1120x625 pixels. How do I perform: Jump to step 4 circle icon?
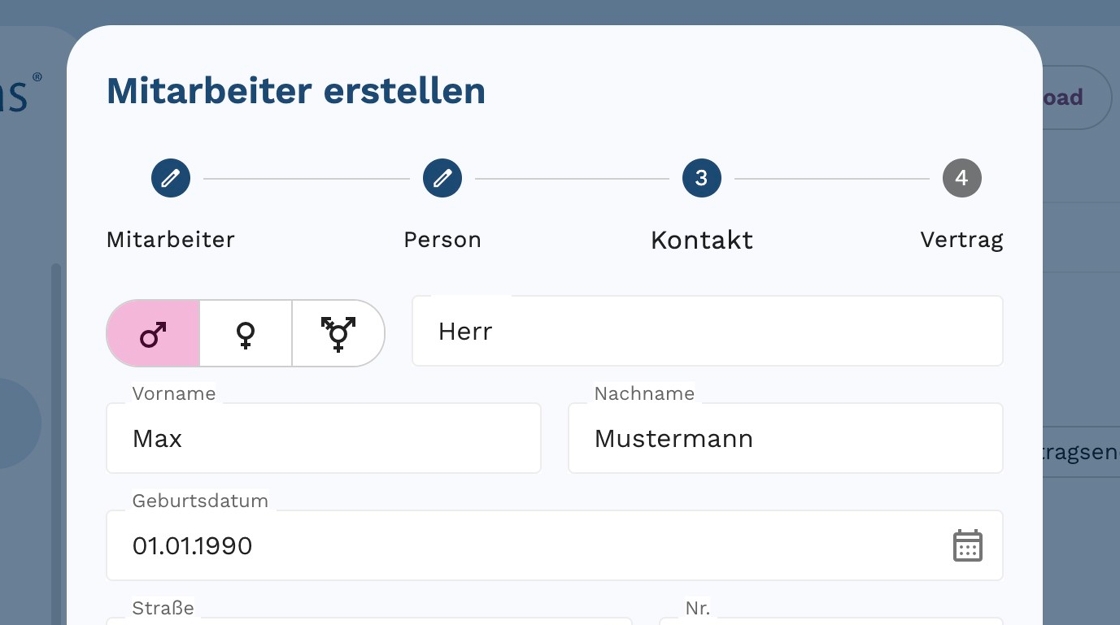pyautogui.click(x=961, y=178)
